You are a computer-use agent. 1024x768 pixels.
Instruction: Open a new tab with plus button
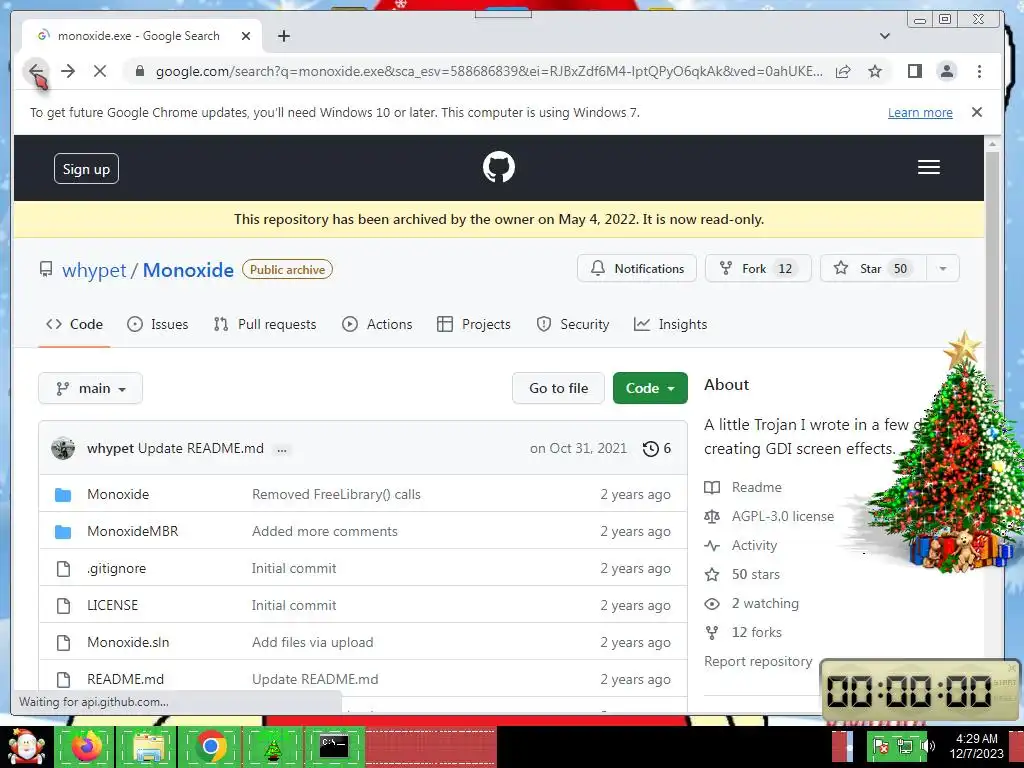[283, 36]
